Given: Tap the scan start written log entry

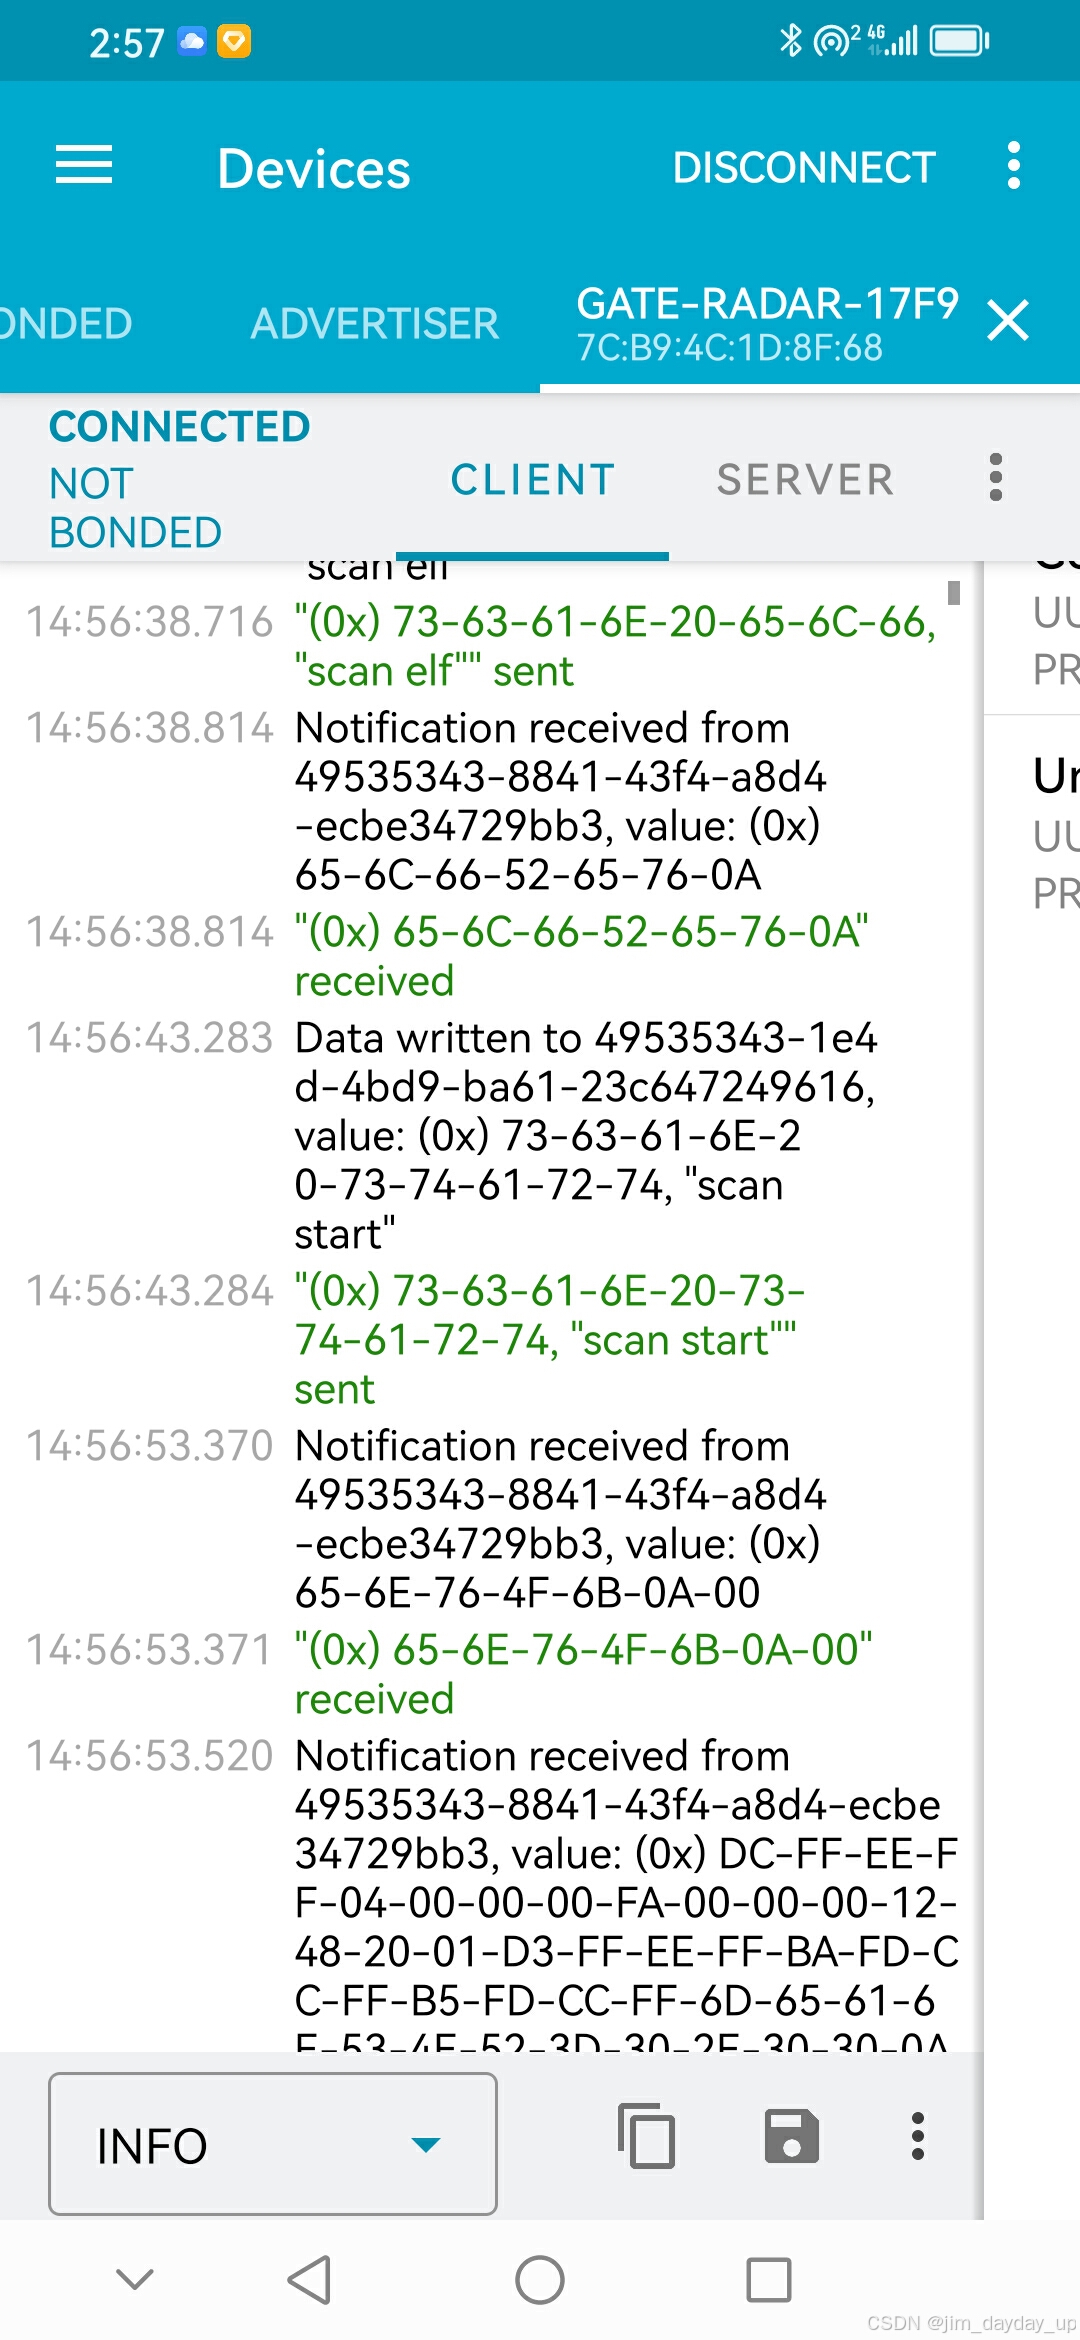Looking at the screenshot, I should pyautogui.click(x=600, y=1135).
